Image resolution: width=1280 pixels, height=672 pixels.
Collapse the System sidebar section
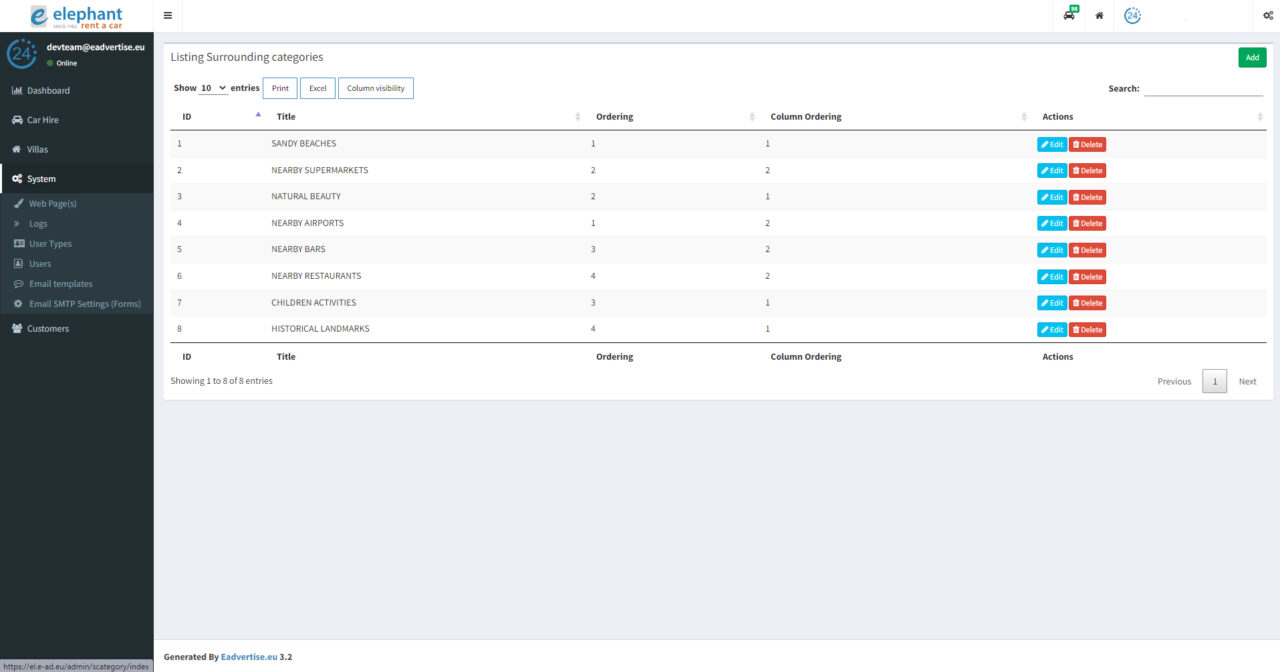point(41,179)
